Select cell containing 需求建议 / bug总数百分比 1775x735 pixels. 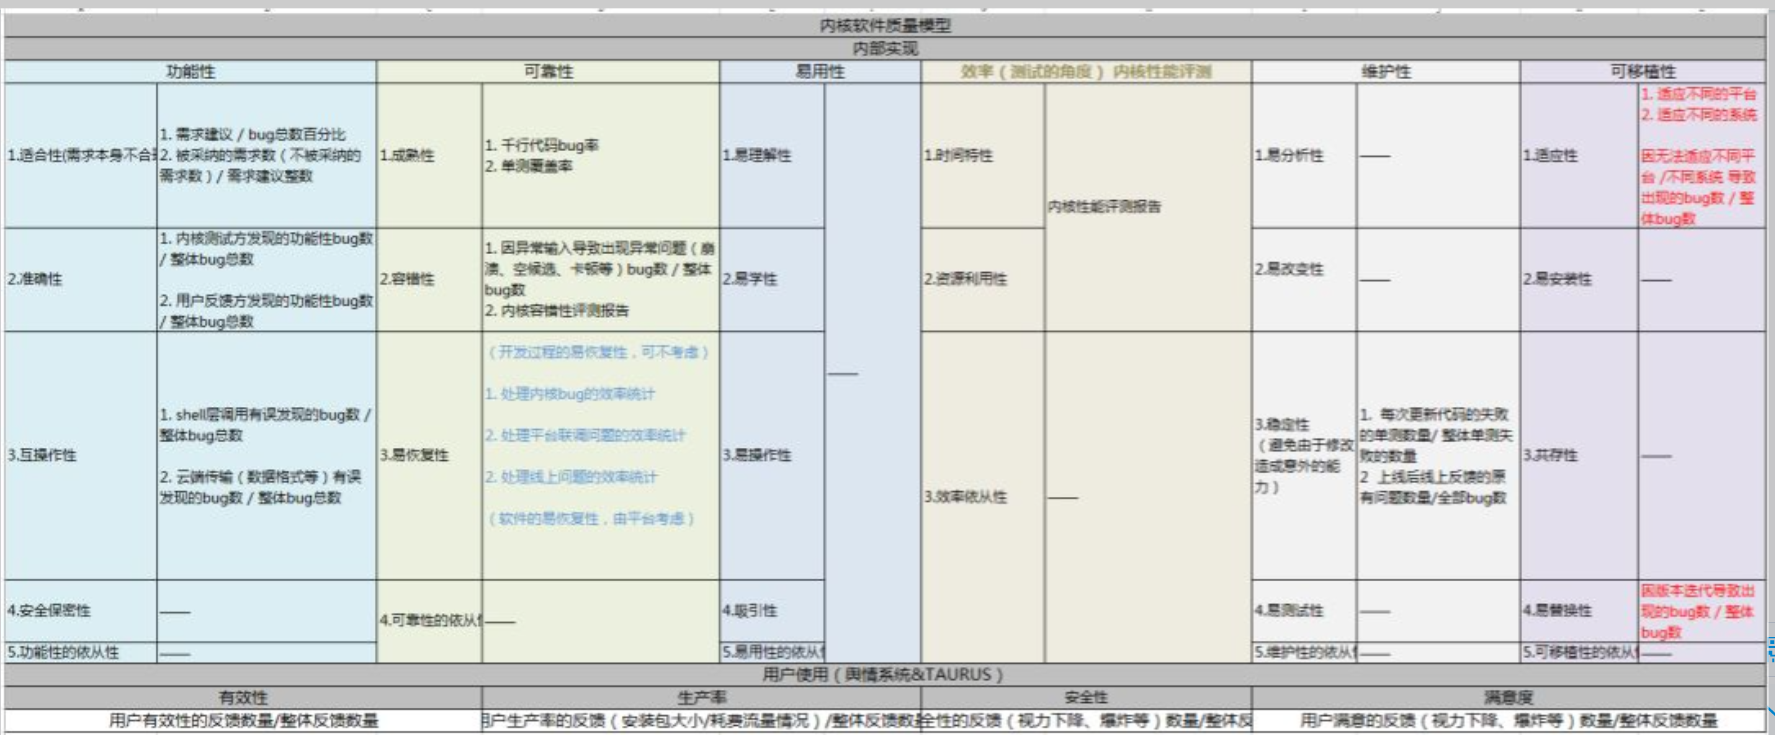pyautogui.click(x=266, y=155)
